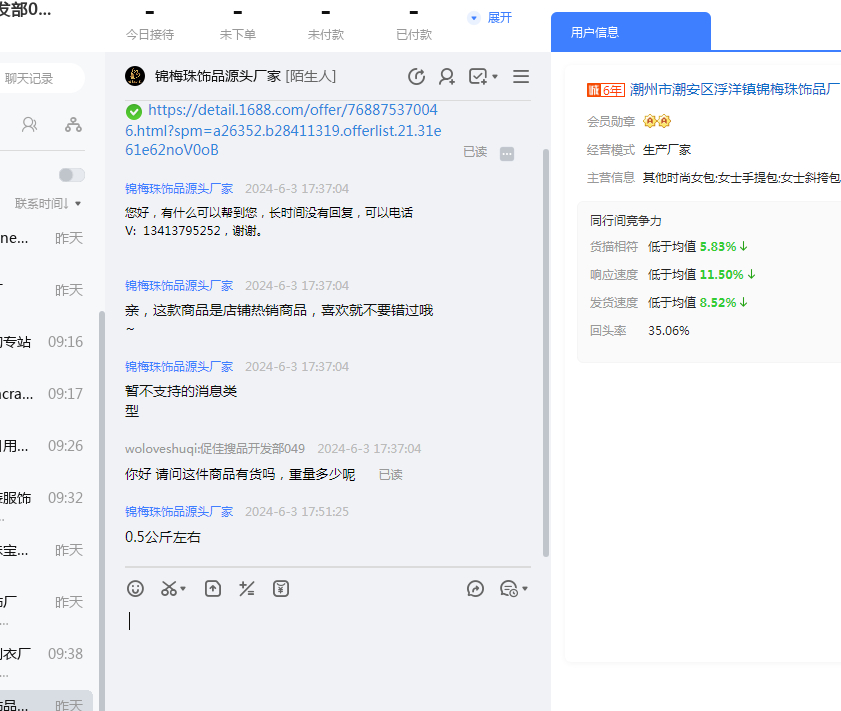The height and width of the screenshot is (711, 841).
Task: Open the plus-slash quick phrases icon
Action: 247,589
